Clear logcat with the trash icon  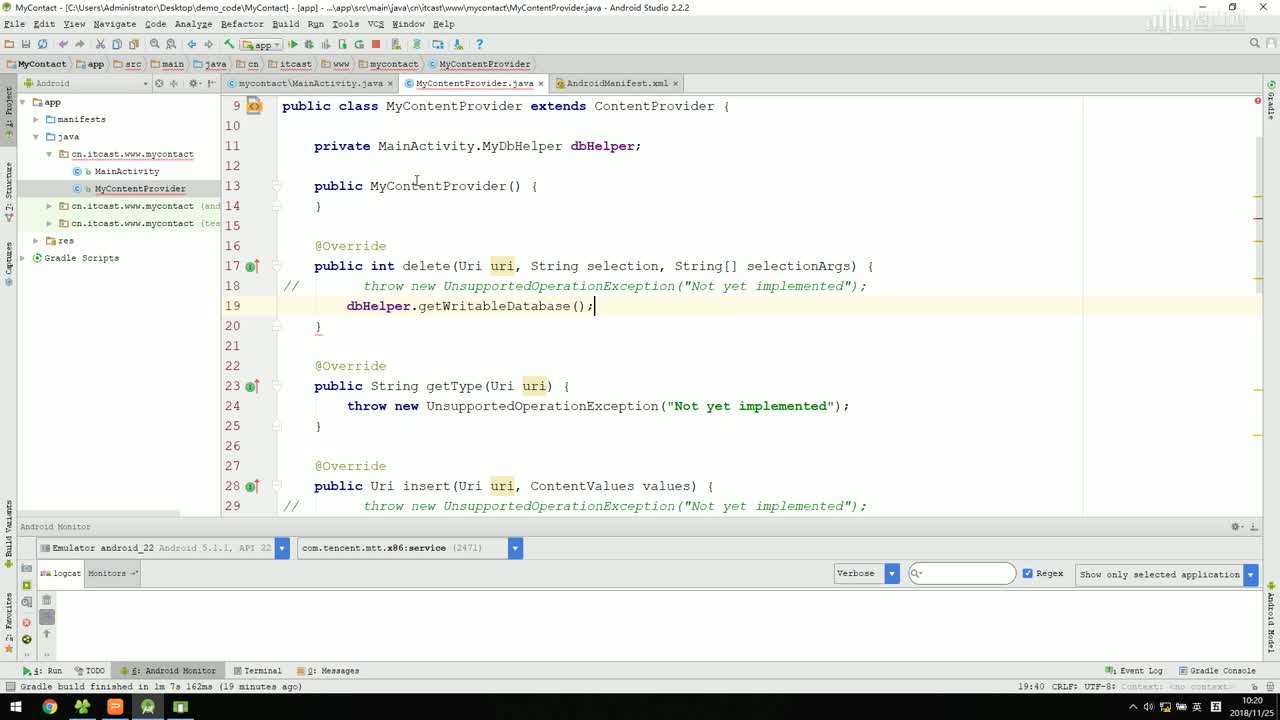[x=46, y=600]
